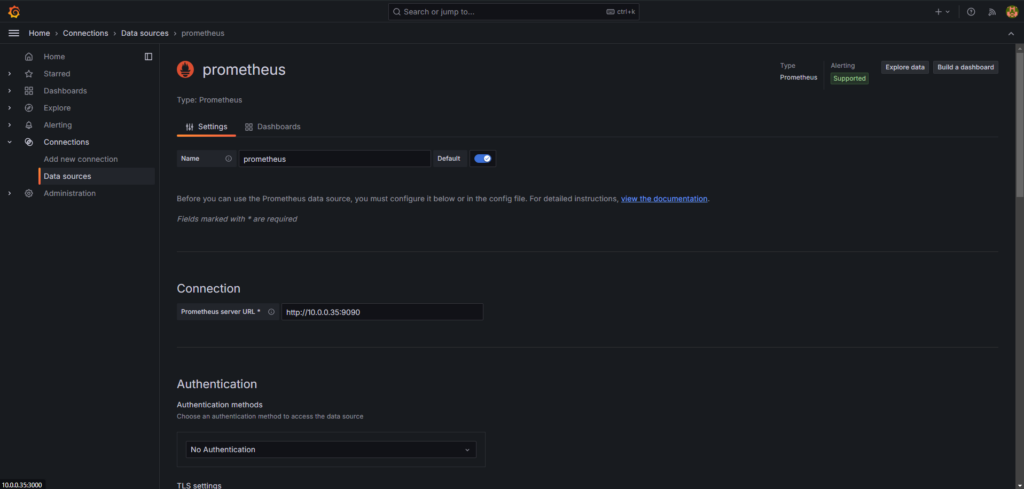Screen dimensions: 1024x489
Task: Click the Authentication section heading
Action: click(x=217, y=384)
